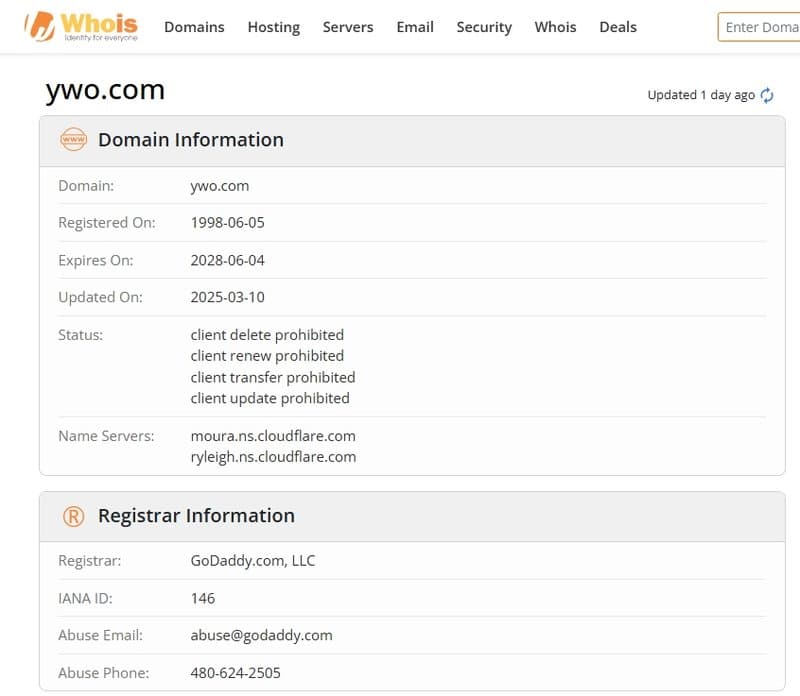Click the ywo.com page heading

coord(105,90)
